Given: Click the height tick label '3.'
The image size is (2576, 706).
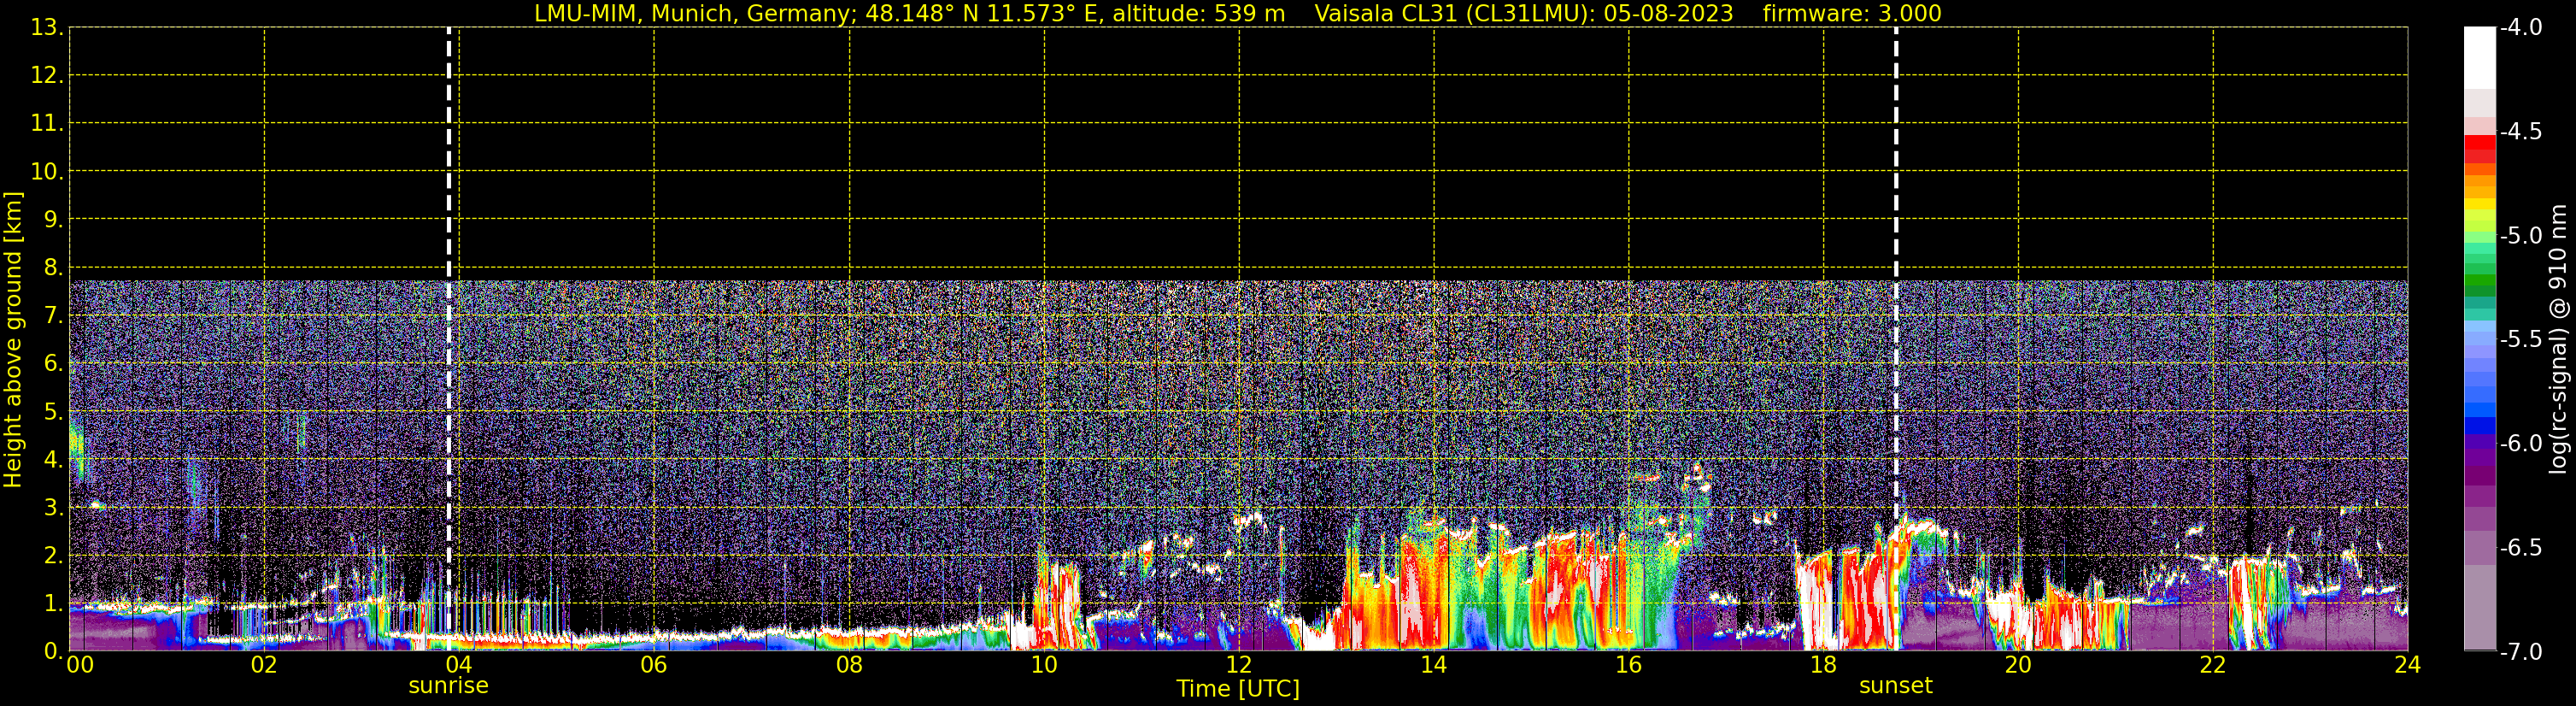Looking at the screenshot, I should point(53,508).
